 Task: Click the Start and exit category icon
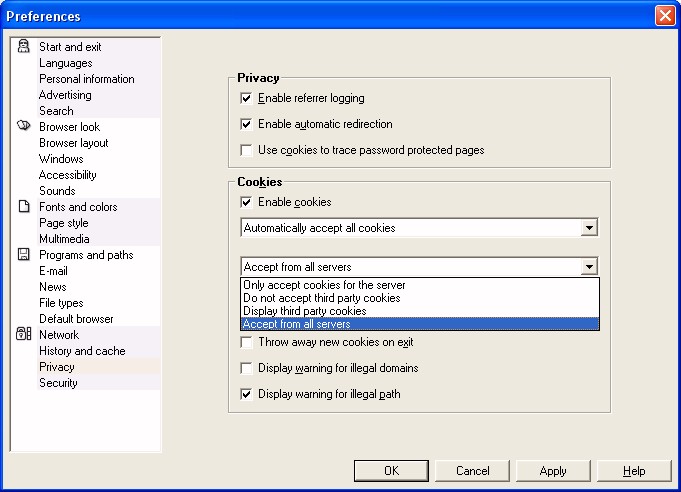24,47
